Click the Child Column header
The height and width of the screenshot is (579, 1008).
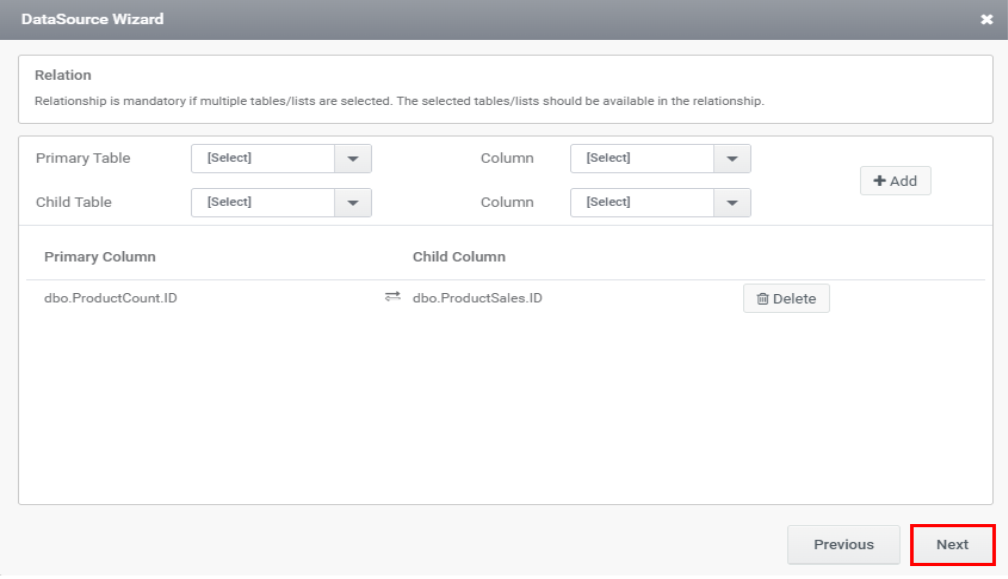click(459, 257)
